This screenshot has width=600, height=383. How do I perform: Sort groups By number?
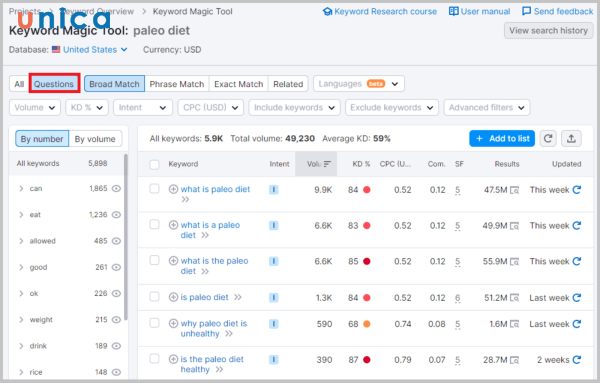tap(42, 139)
